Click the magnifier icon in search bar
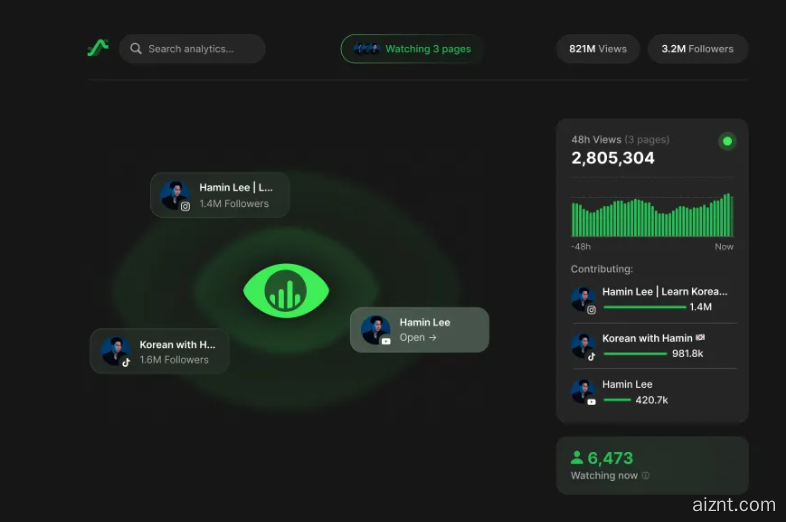The width and height of the screenshot is (786, 522). [x=136, y=49]
